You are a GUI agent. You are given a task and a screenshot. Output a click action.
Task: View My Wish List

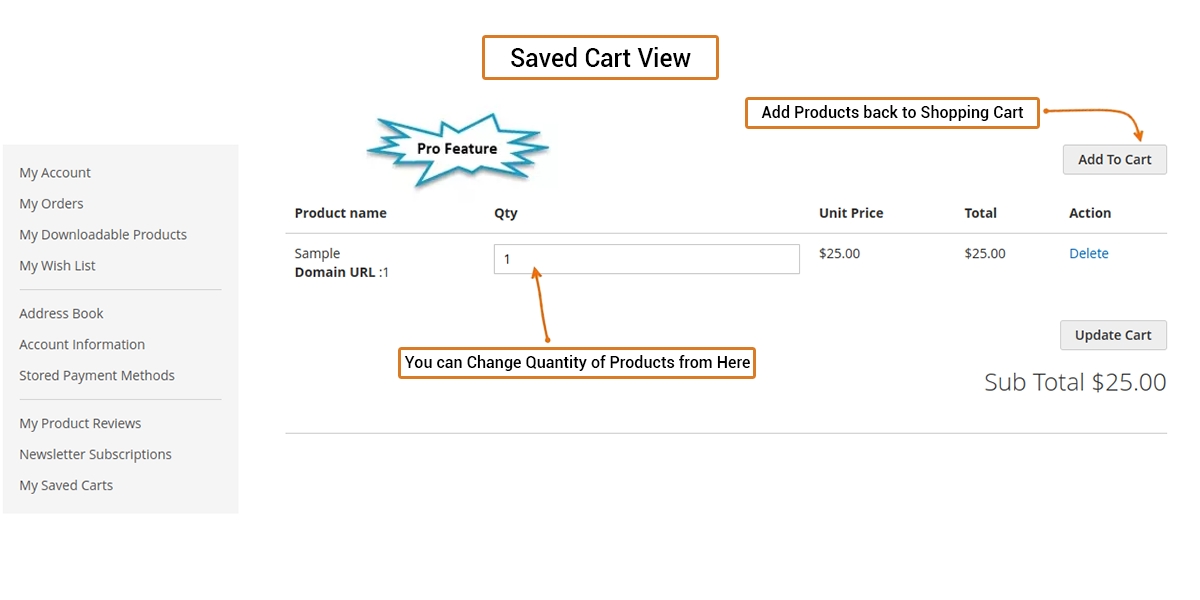click(x=57, y=266)
